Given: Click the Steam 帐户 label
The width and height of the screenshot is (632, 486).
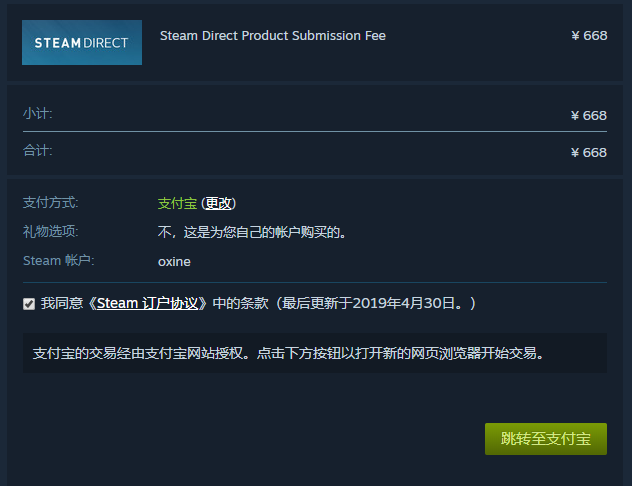Looking at the screenshot, I should (x=57, y=261).
